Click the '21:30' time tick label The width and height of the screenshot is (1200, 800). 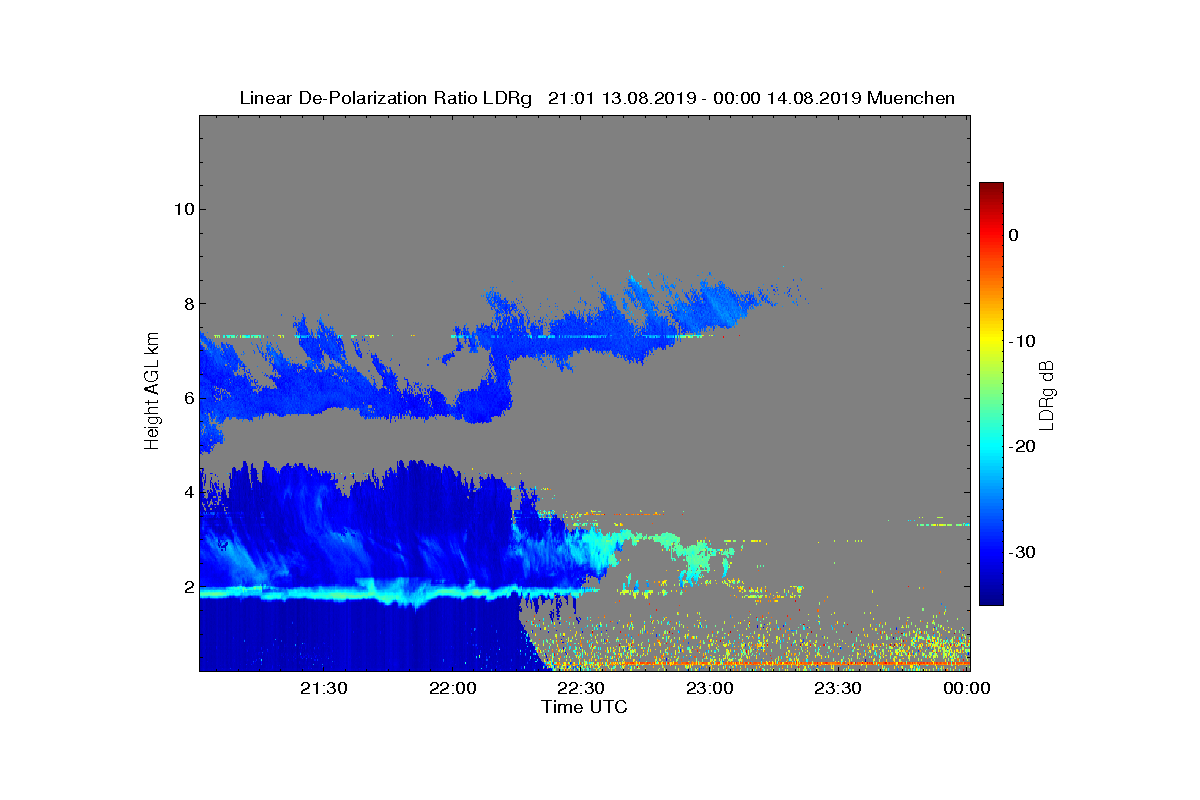(324, 688)
